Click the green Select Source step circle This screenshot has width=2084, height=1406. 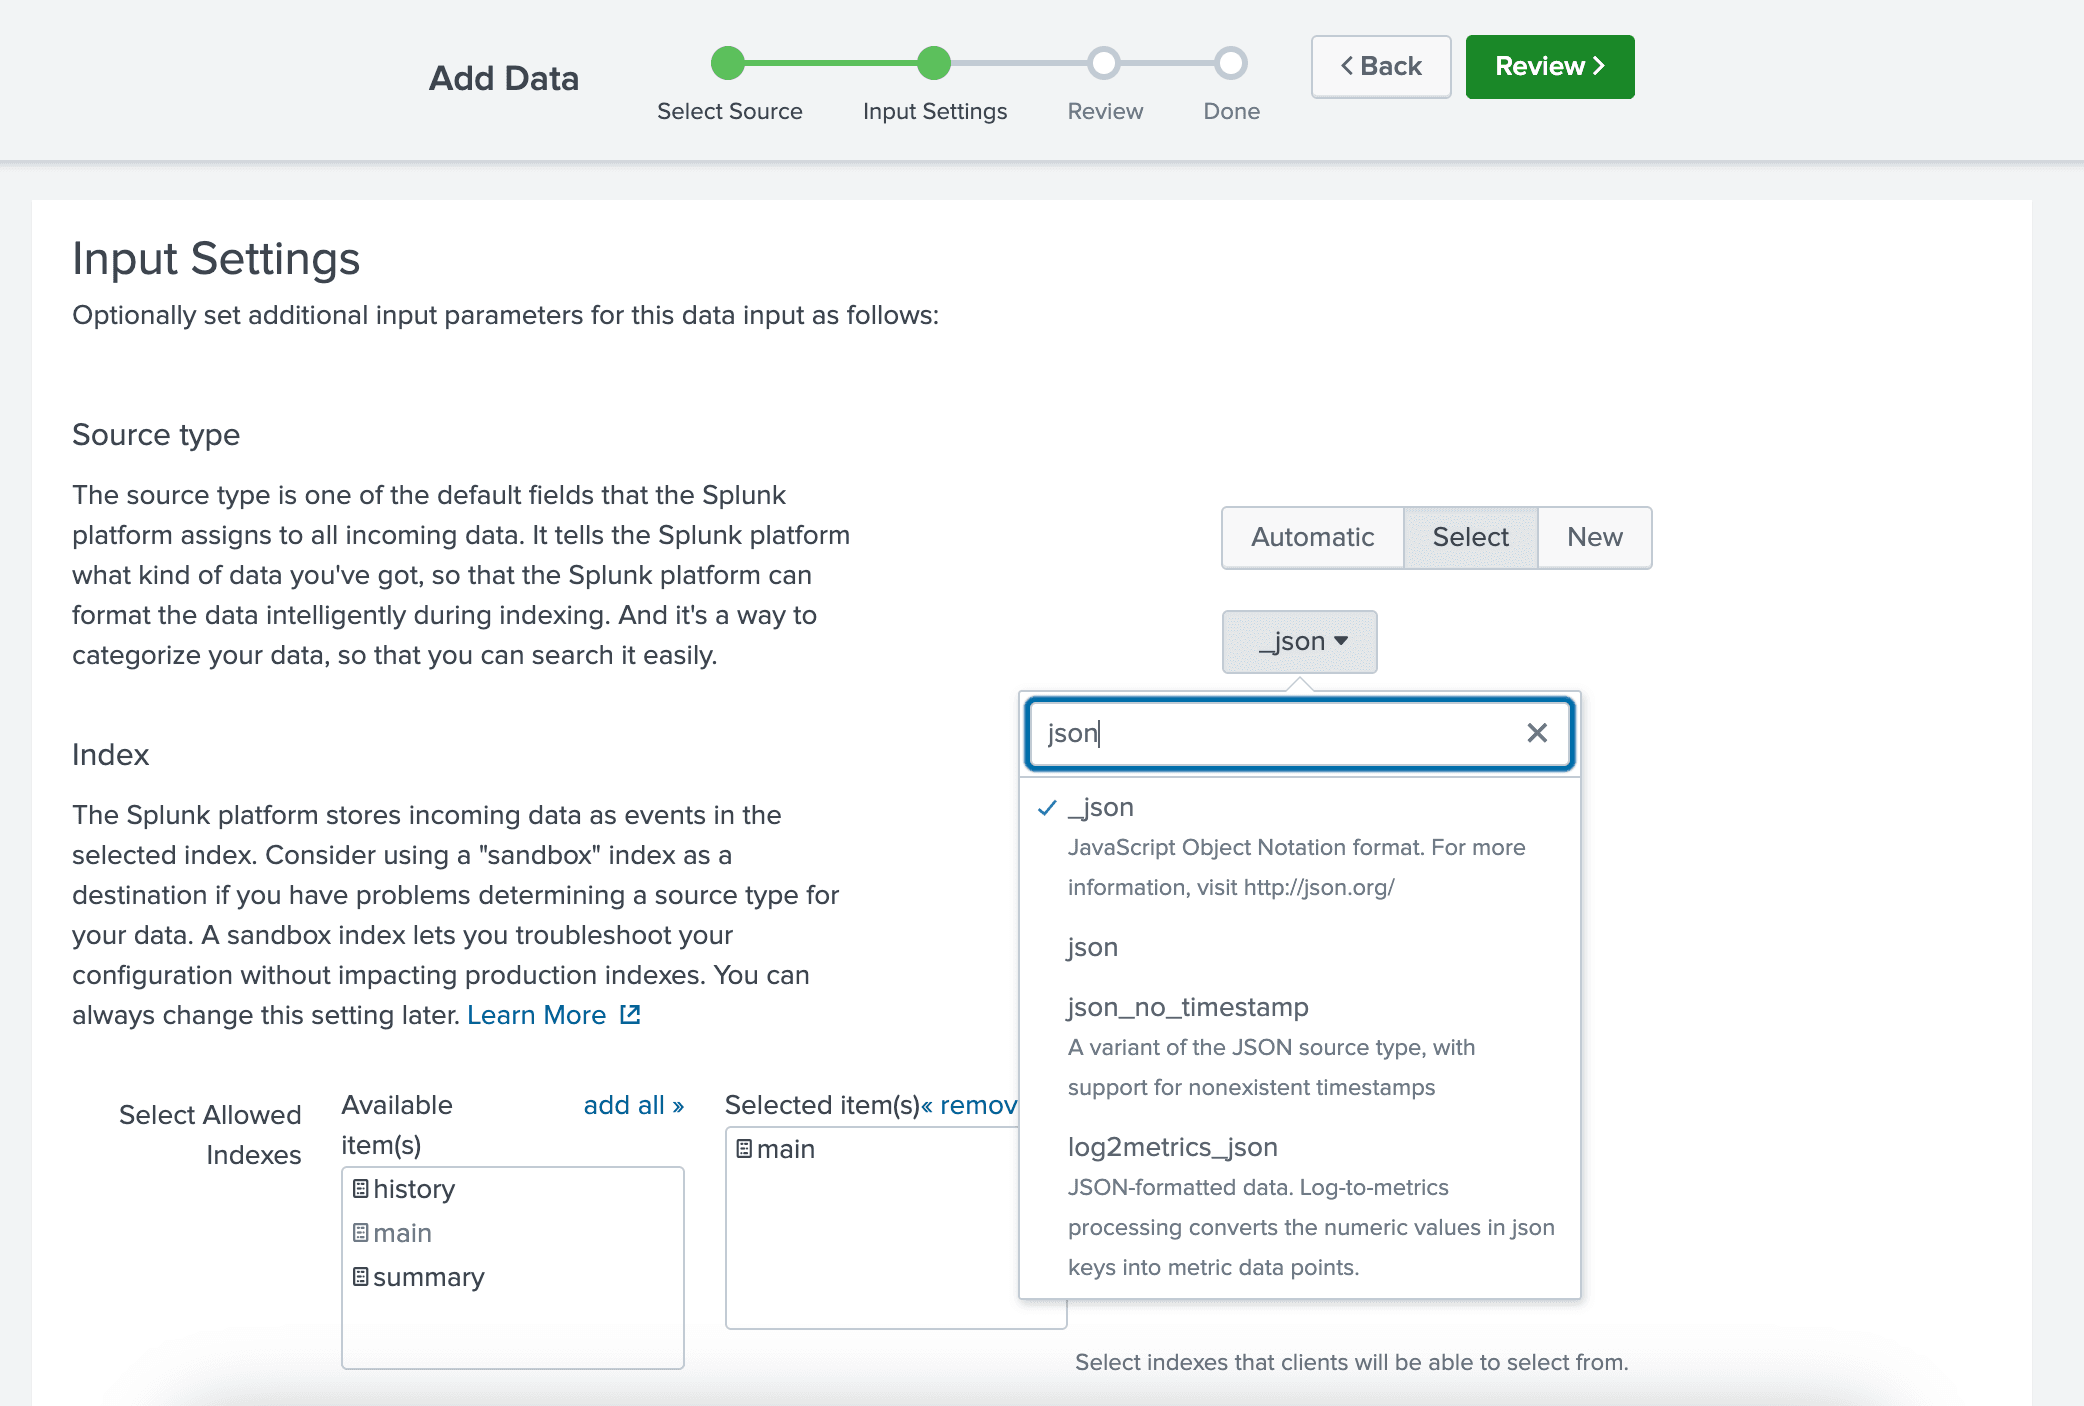(729, 62)
